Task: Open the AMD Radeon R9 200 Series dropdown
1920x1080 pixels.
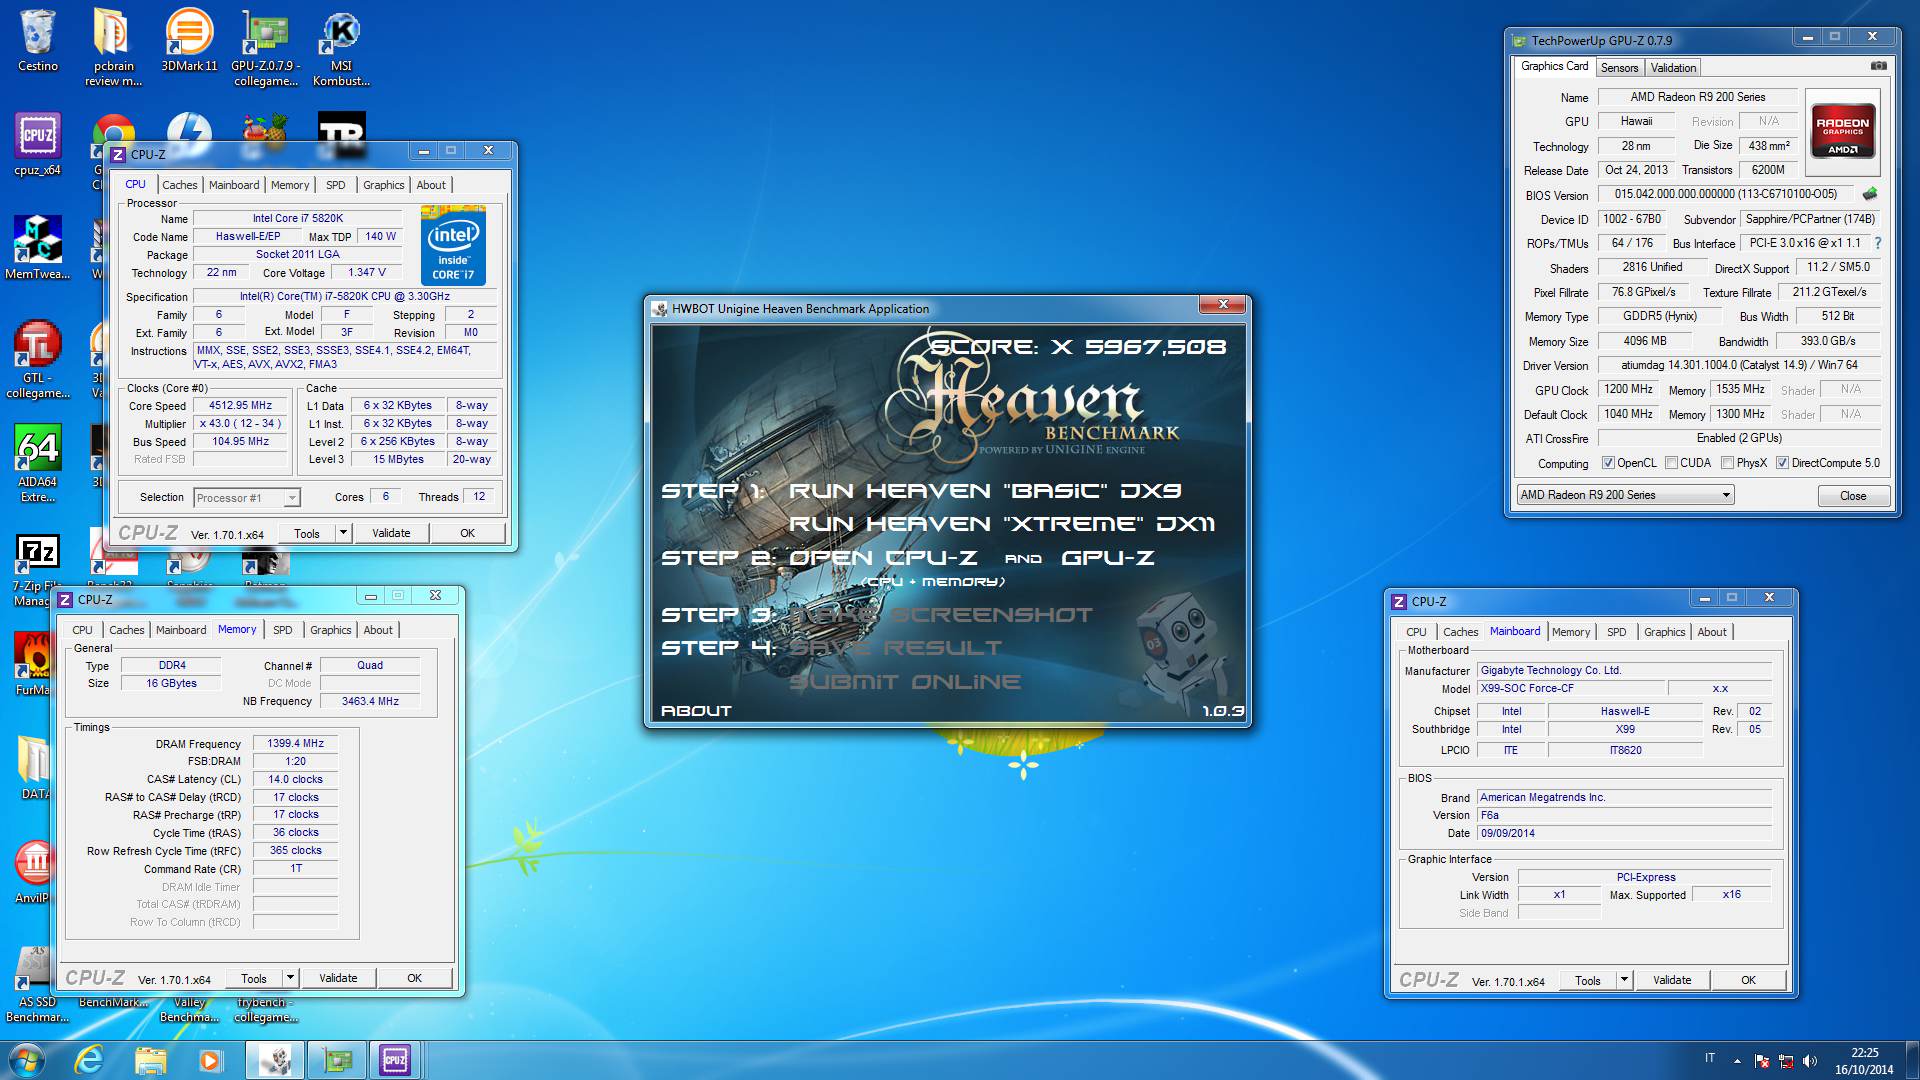Action: 1625,495
